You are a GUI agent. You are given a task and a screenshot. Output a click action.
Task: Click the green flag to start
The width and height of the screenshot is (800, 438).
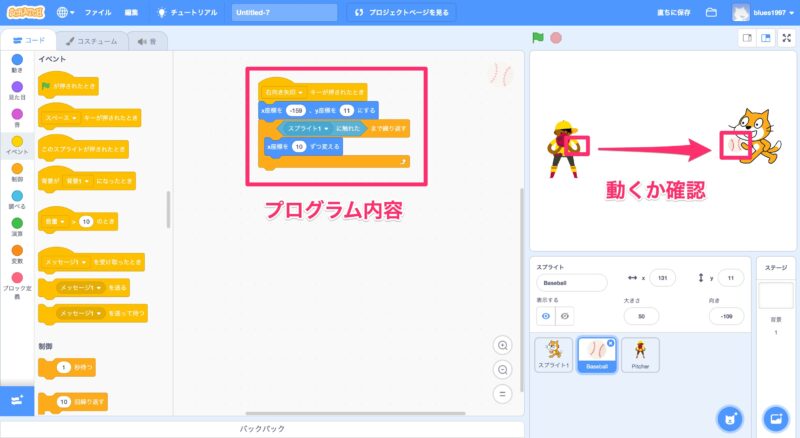pos(538,38)
